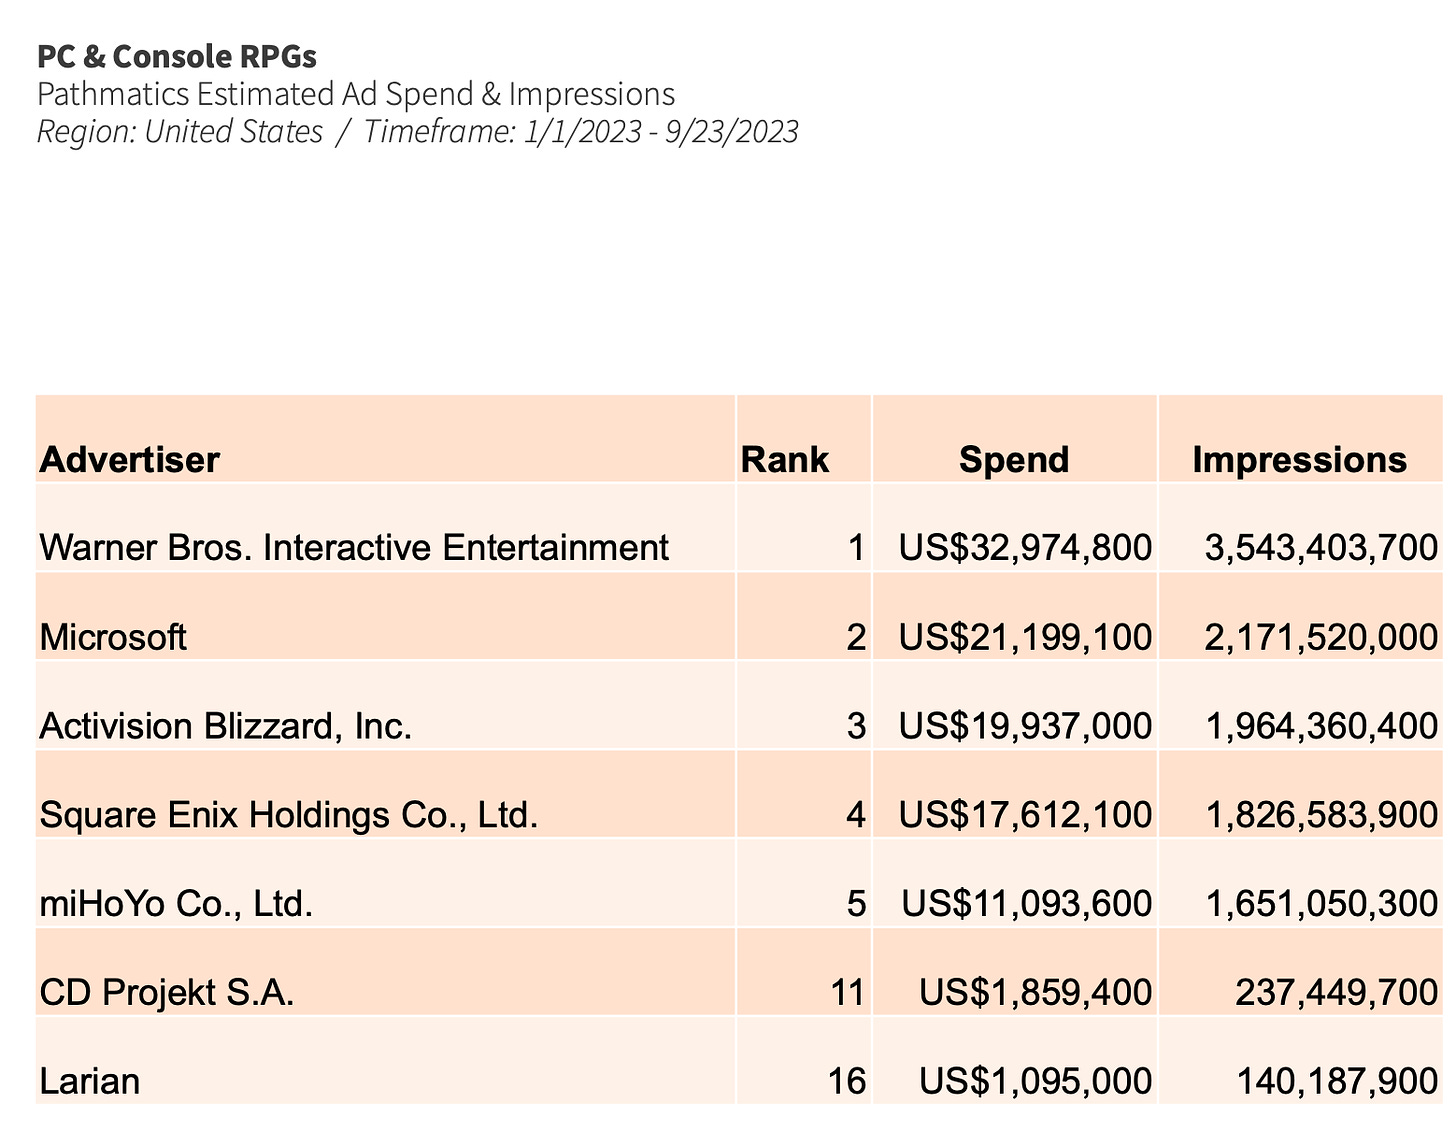Click the US$17,612,100 spend value
This screenshot has height=1135, width=1456.
click(1025, 814)
